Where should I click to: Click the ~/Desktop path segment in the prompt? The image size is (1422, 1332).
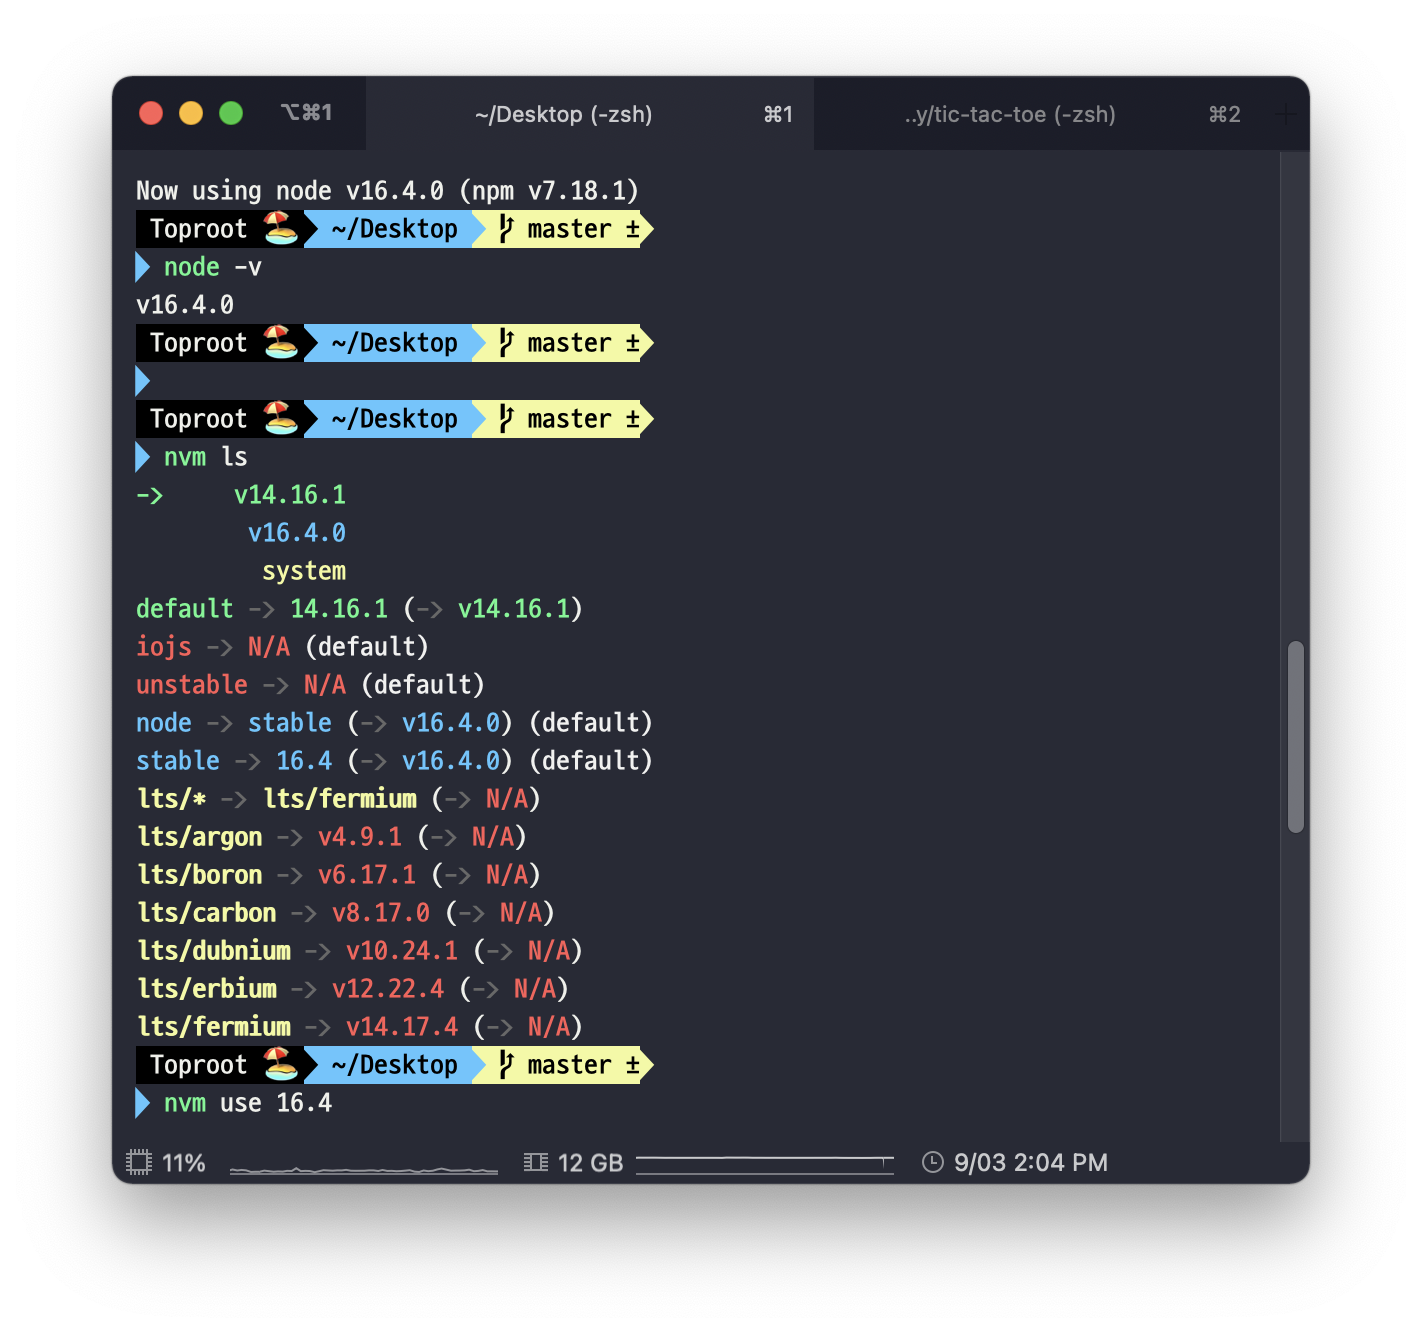tap(393, 1064)
